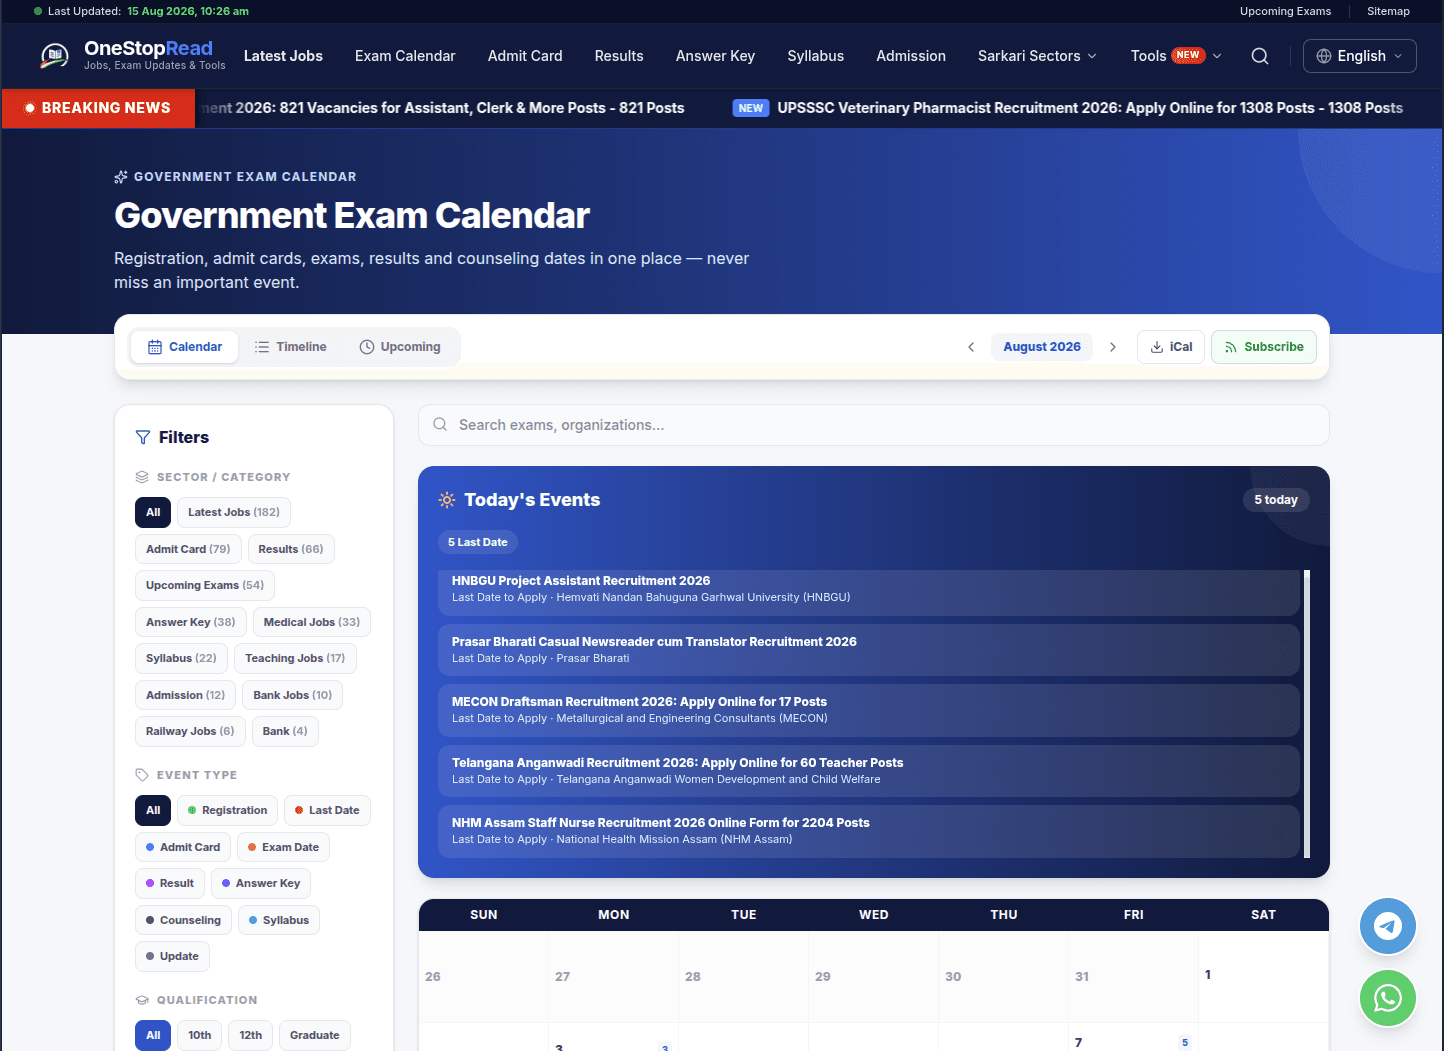The image size is (1444, 1051).
Task: Click the 5 Last Date badge
Action: click(x=478, y=542)
